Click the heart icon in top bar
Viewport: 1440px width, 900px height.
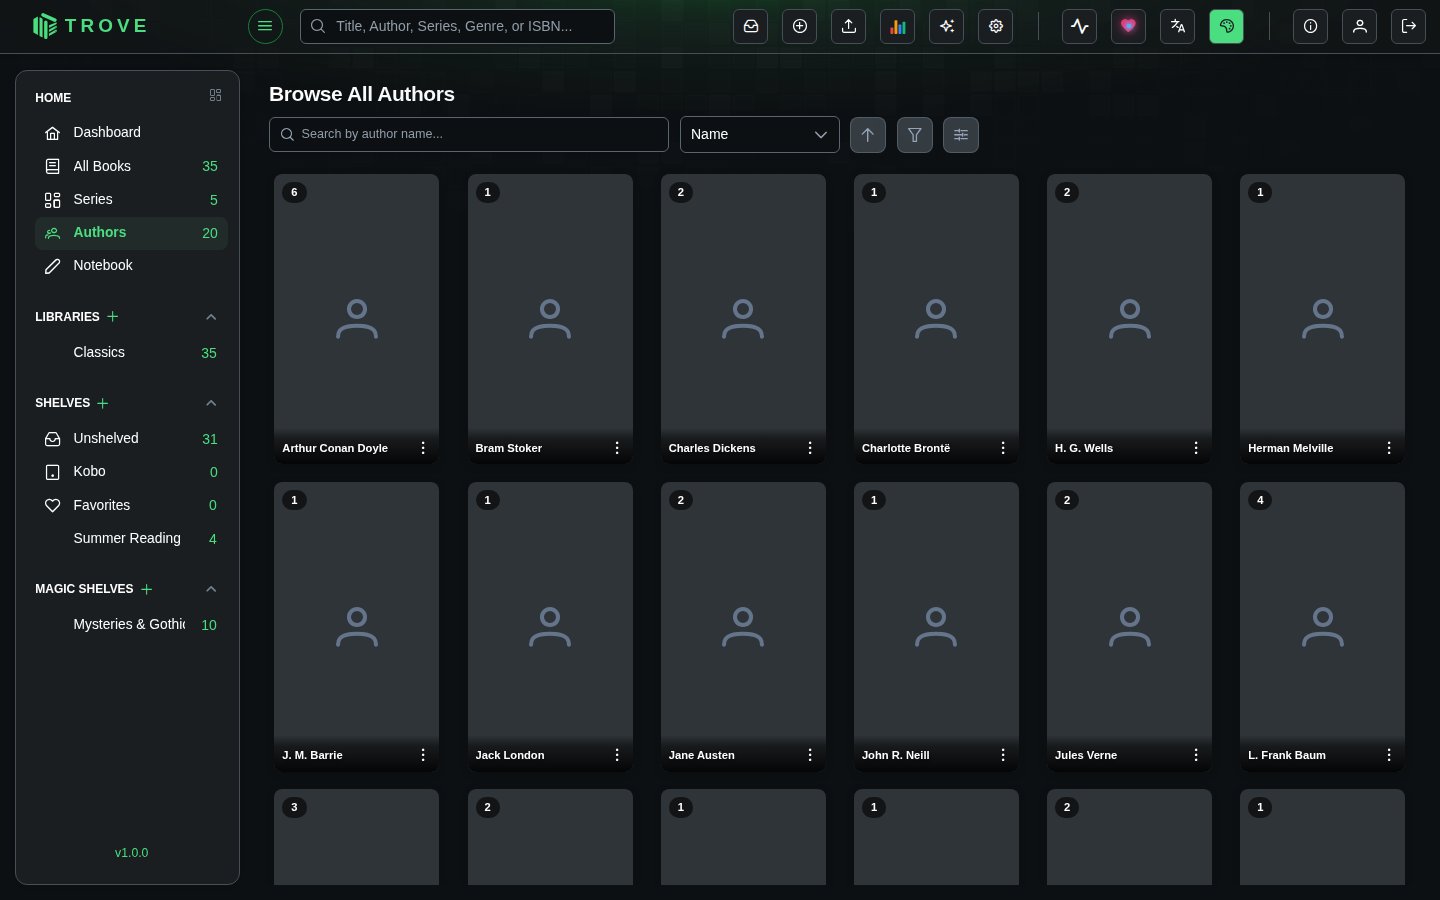click(1129, 26)
